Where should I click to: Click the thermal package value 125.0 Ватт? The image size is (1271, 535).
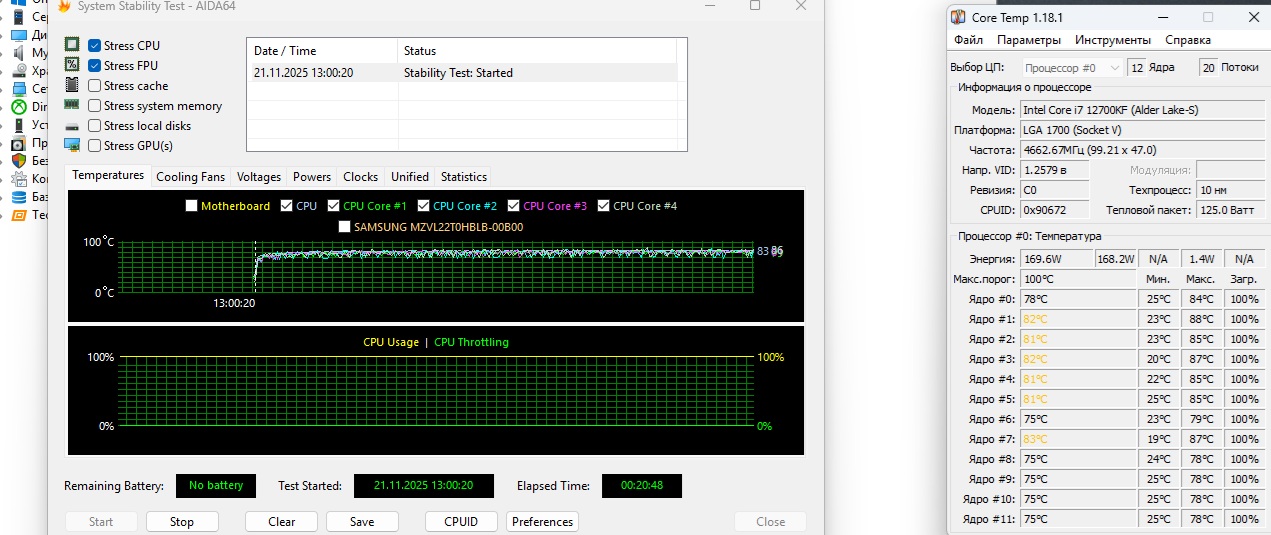coord(1229,210)
